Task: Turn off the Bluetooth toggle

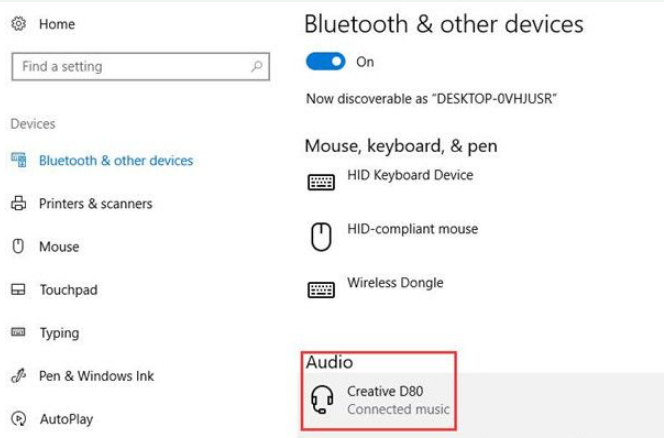Action: (325, 62)
